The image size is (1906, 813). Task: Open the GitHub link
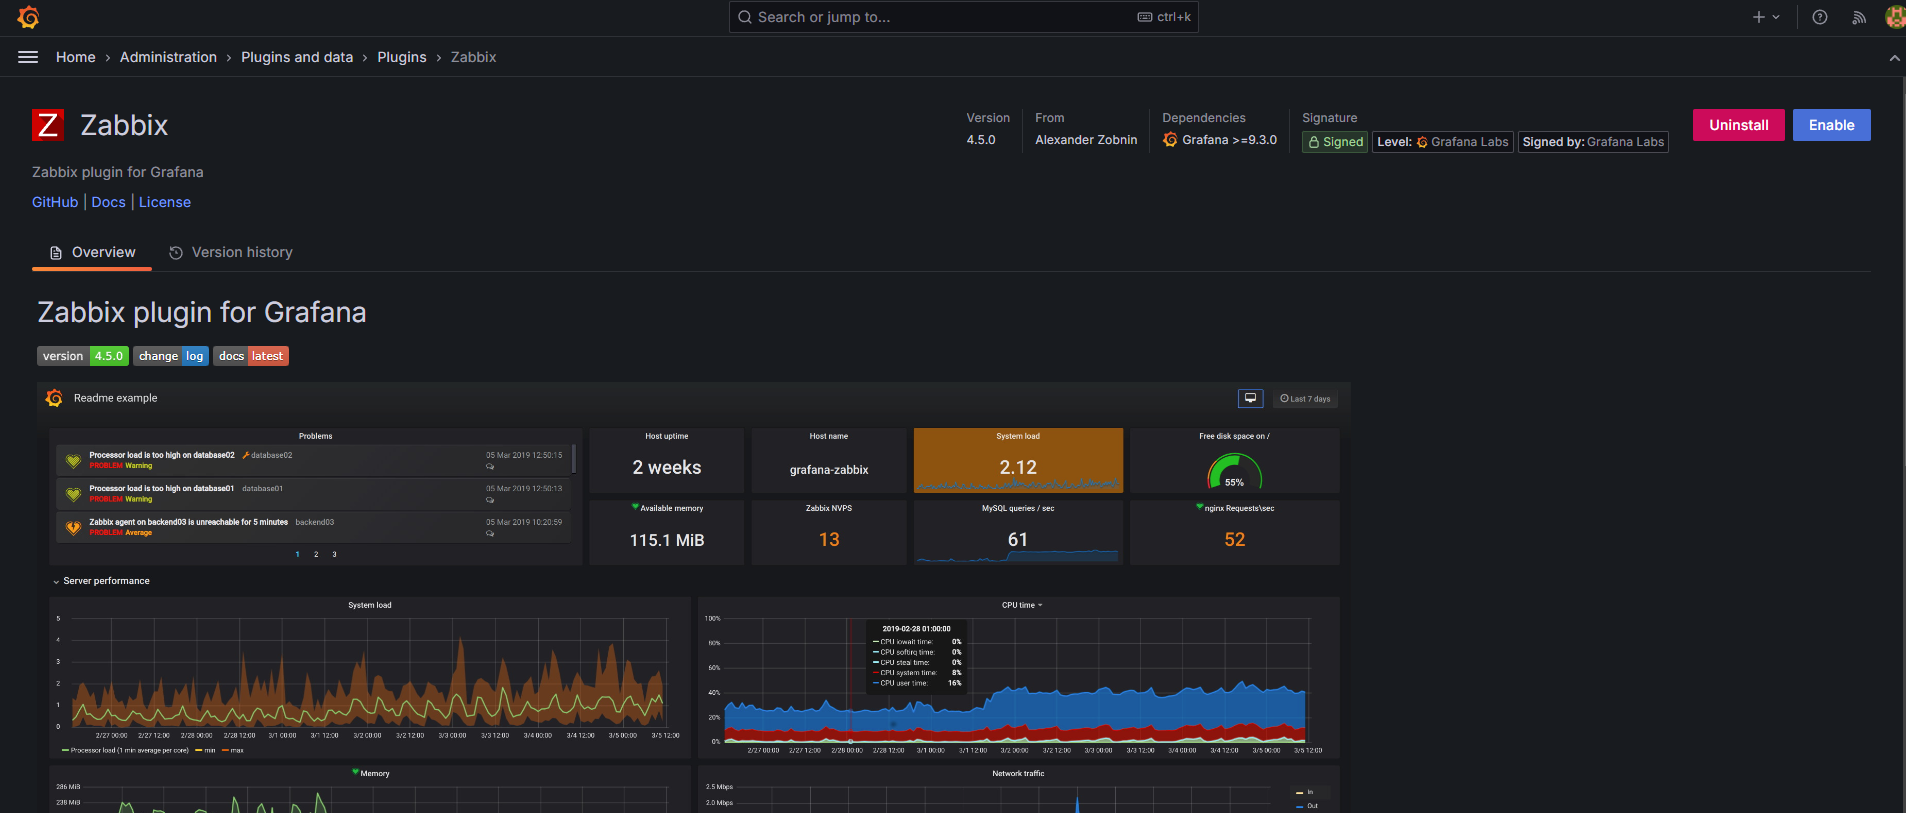coord(55,202)
